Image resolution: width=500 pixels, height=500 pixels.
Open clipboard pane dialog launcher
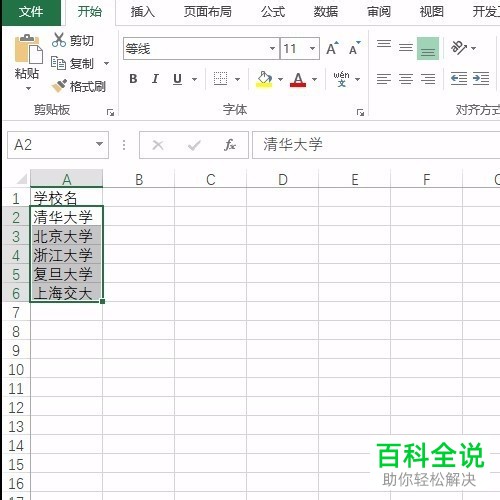coord(110,113)
